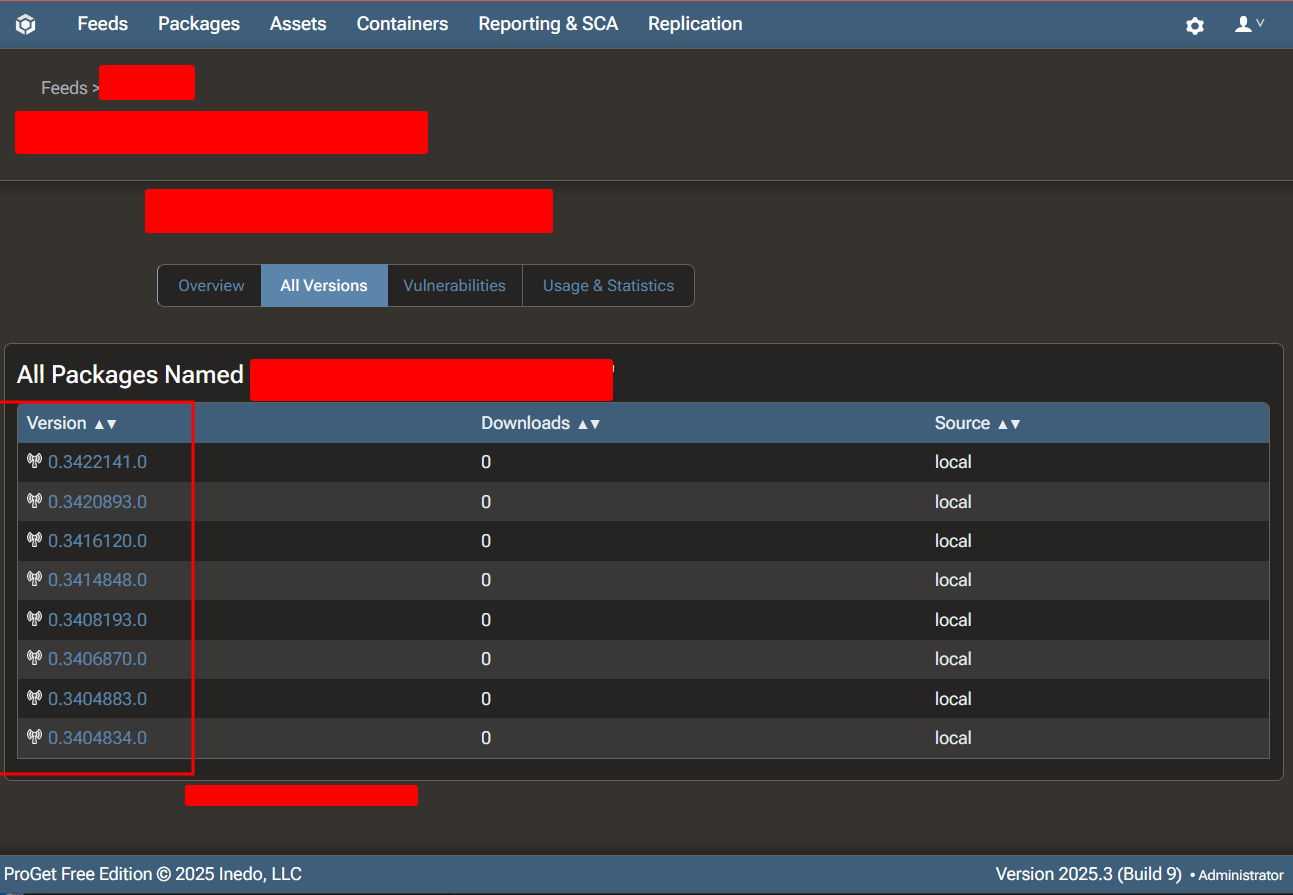This screenshot has height=895, width=1293.
Task: Click the package icon beside version 0.3404883.0
Action: tap(34, 698)
